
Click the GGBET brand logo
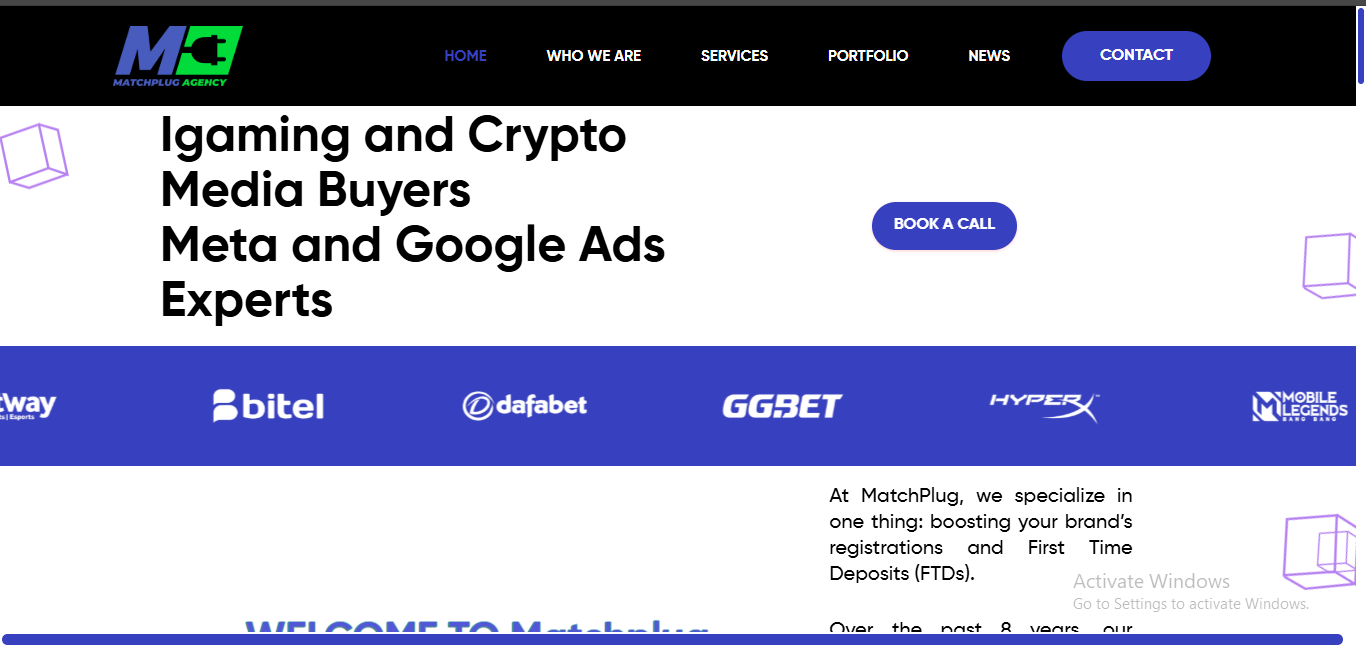click(782, 406)
